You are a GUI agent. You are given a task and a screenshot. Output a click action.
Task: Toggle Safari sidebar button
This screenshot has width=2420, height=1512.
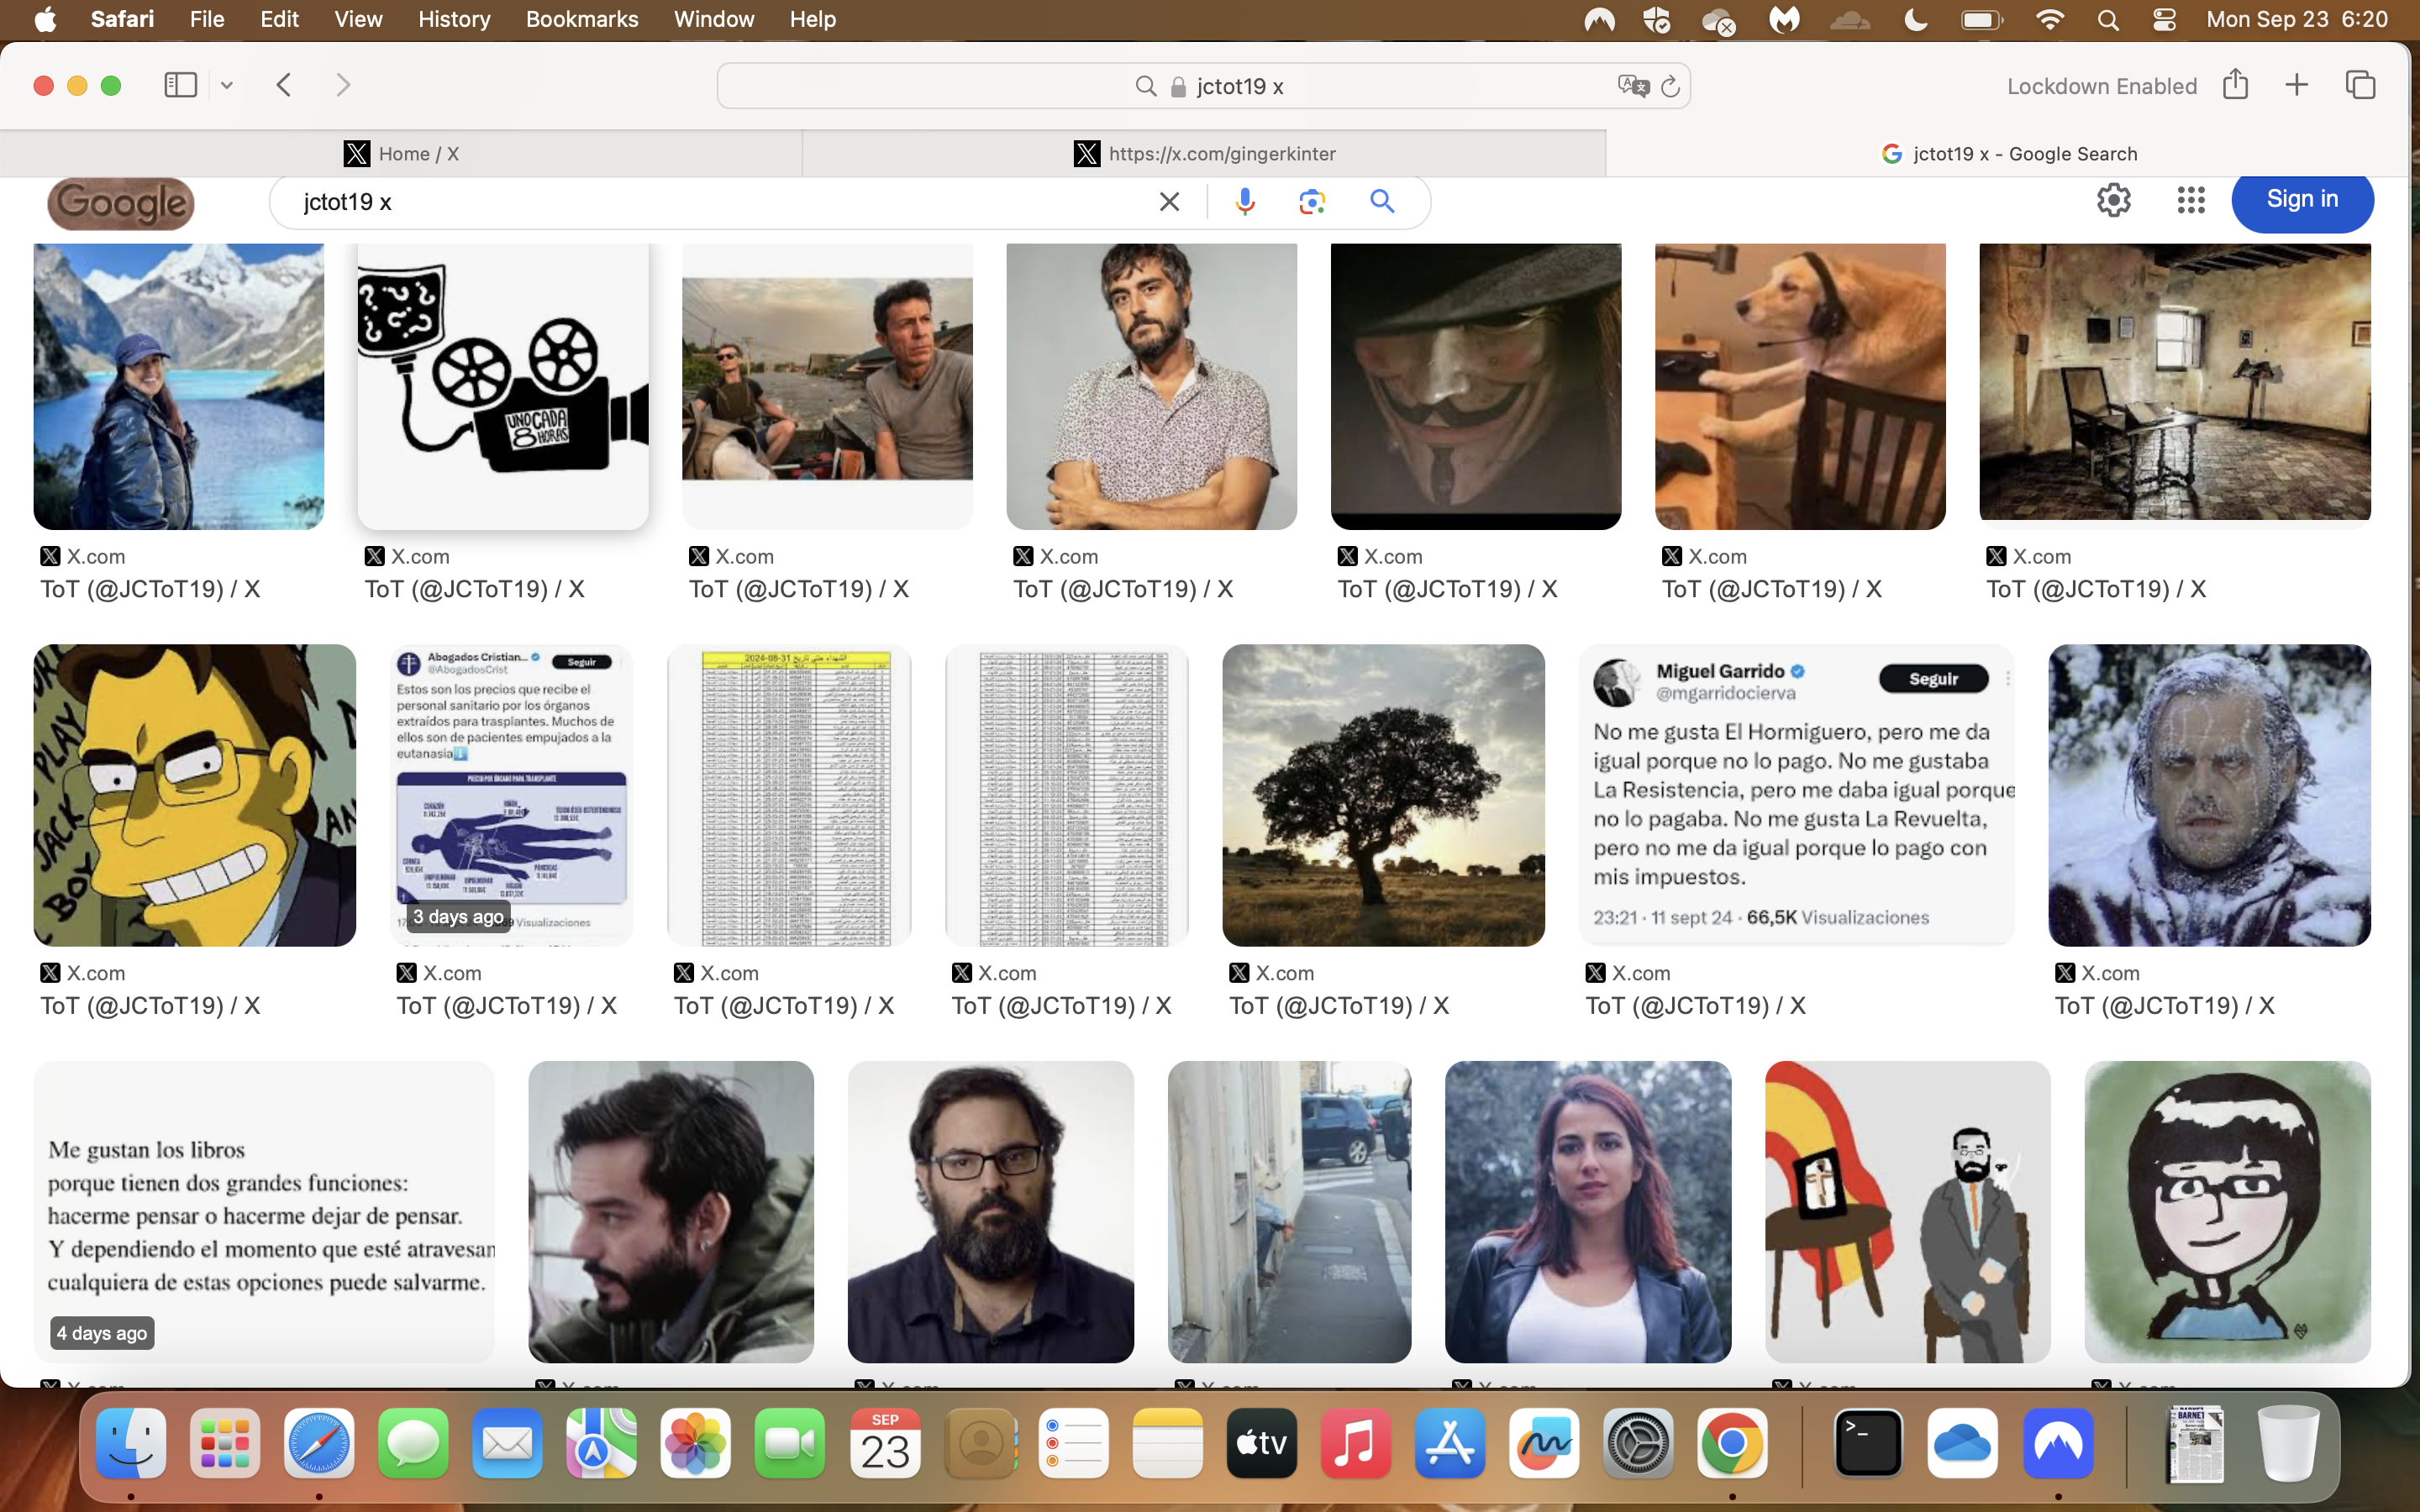tap(180, 85)
